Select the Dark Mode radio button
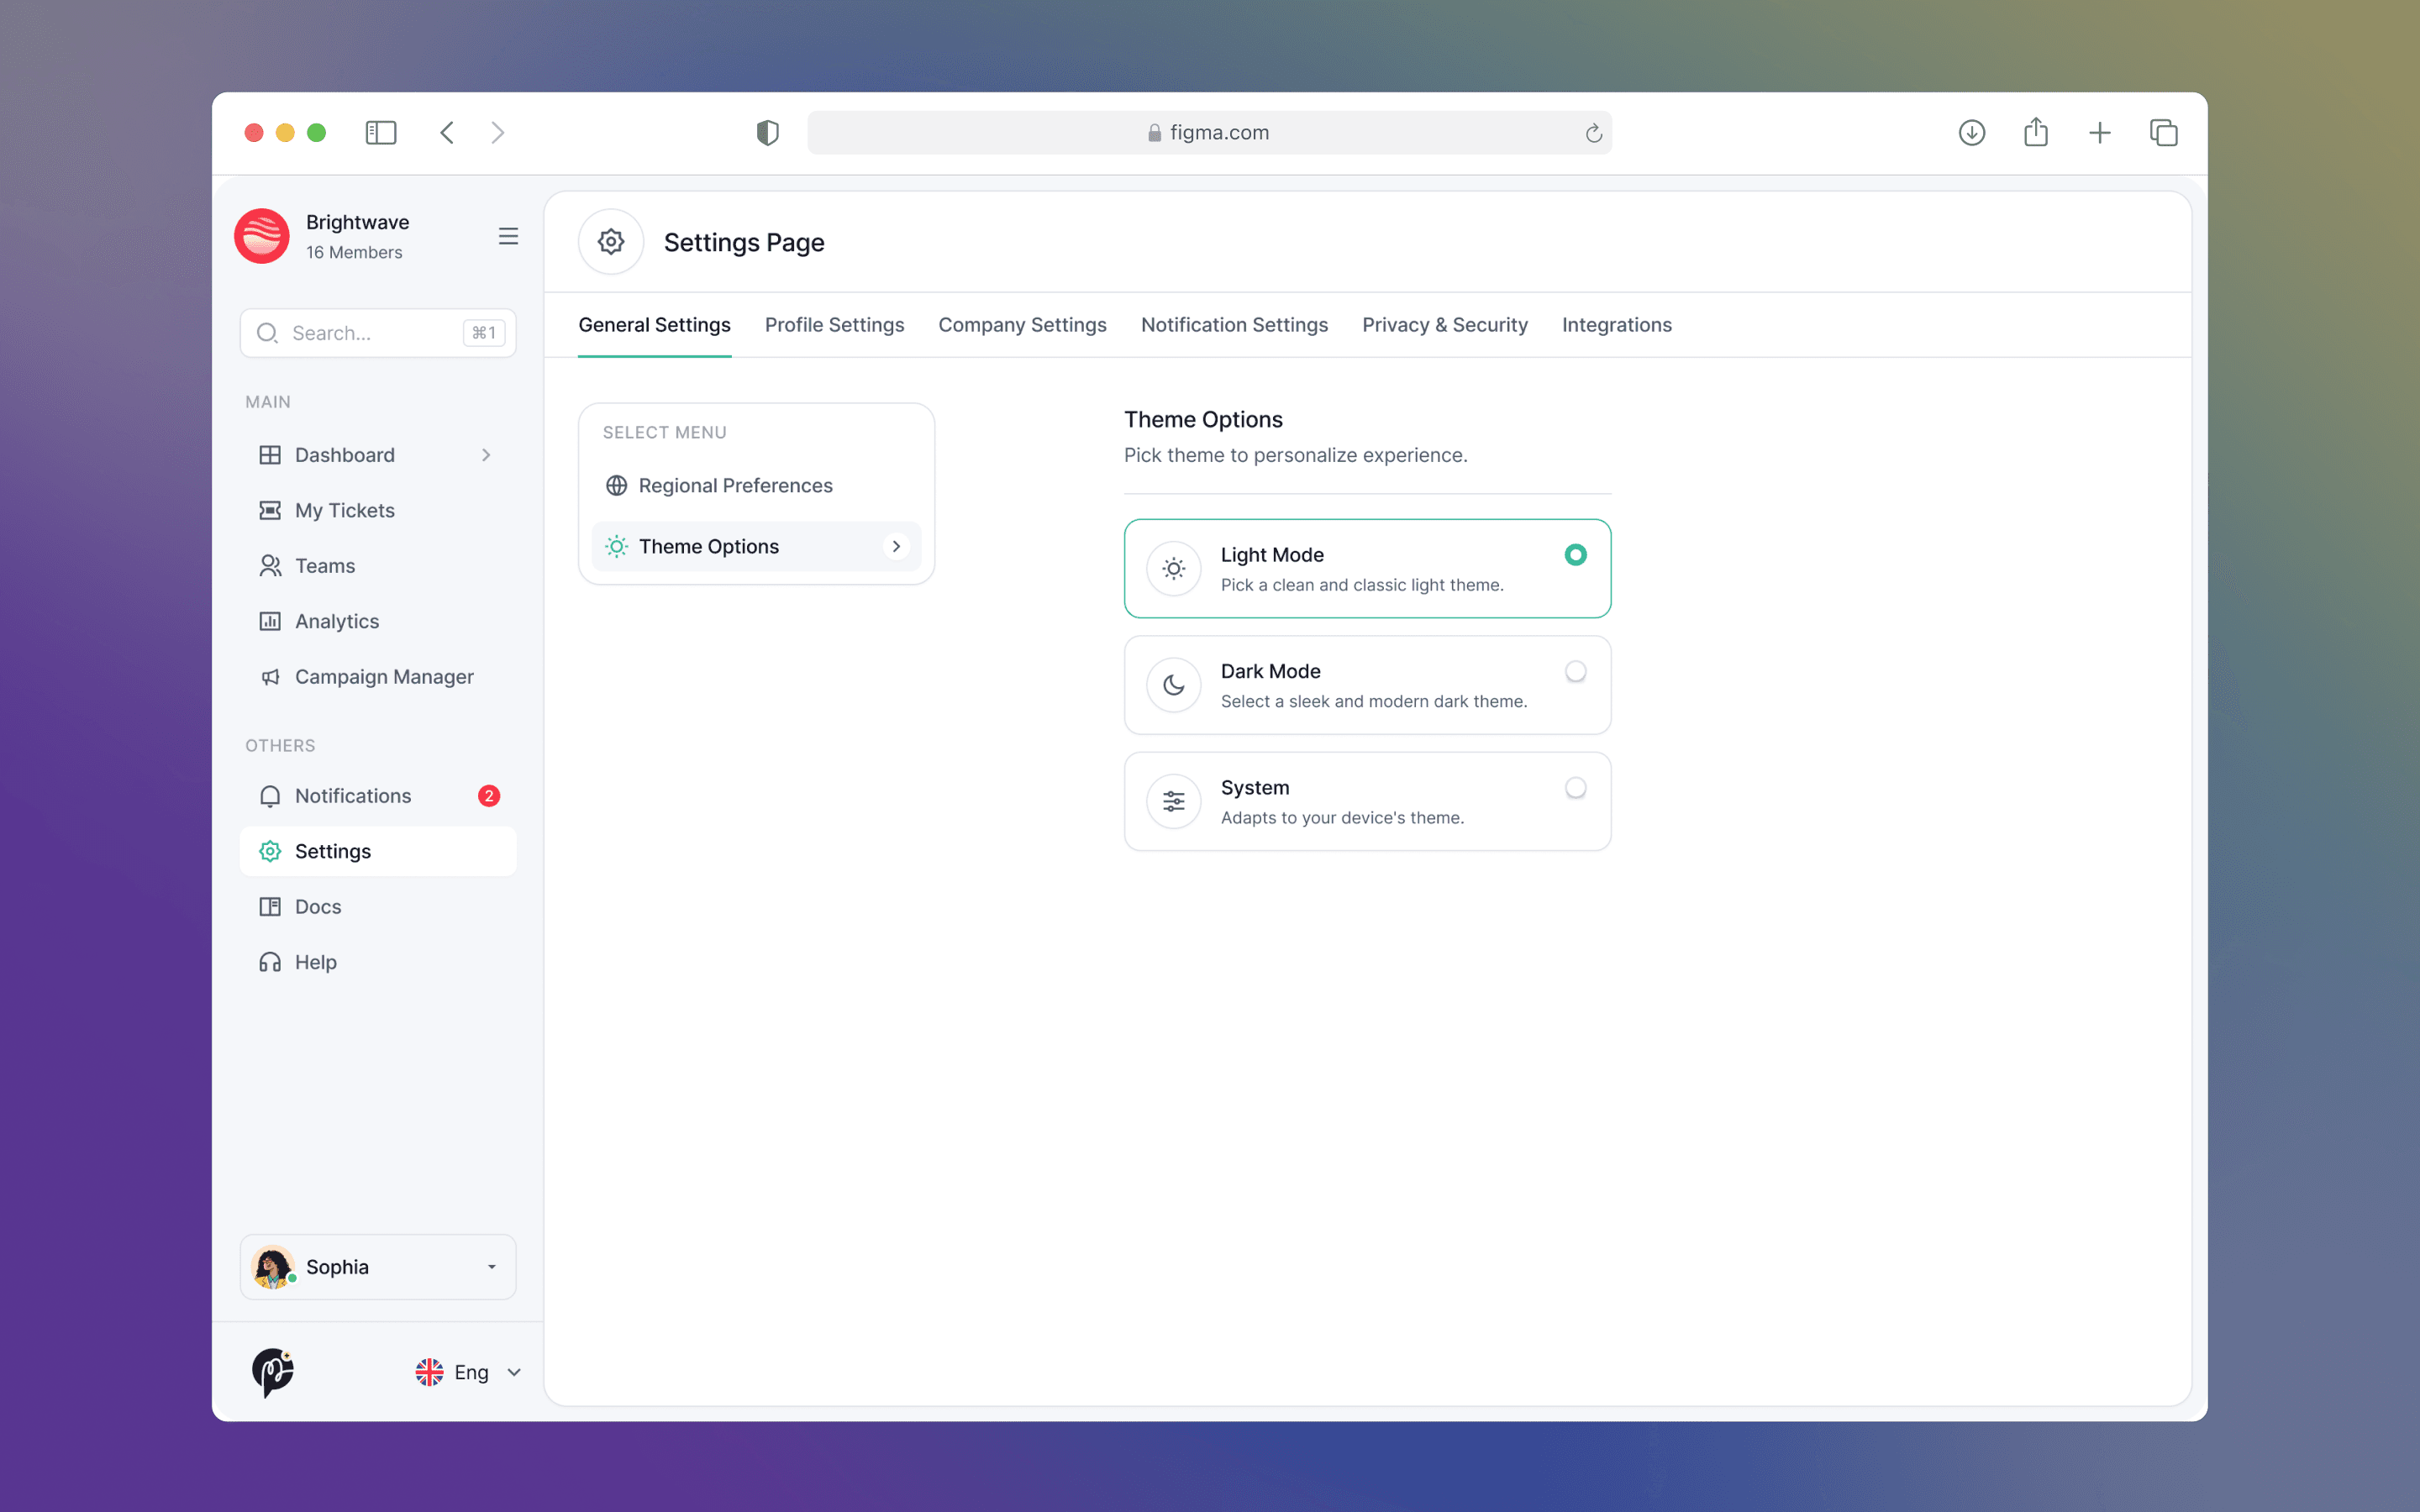This screenshot has width=2420, height=1512. pyautogui.click(x=1576, y=671)
